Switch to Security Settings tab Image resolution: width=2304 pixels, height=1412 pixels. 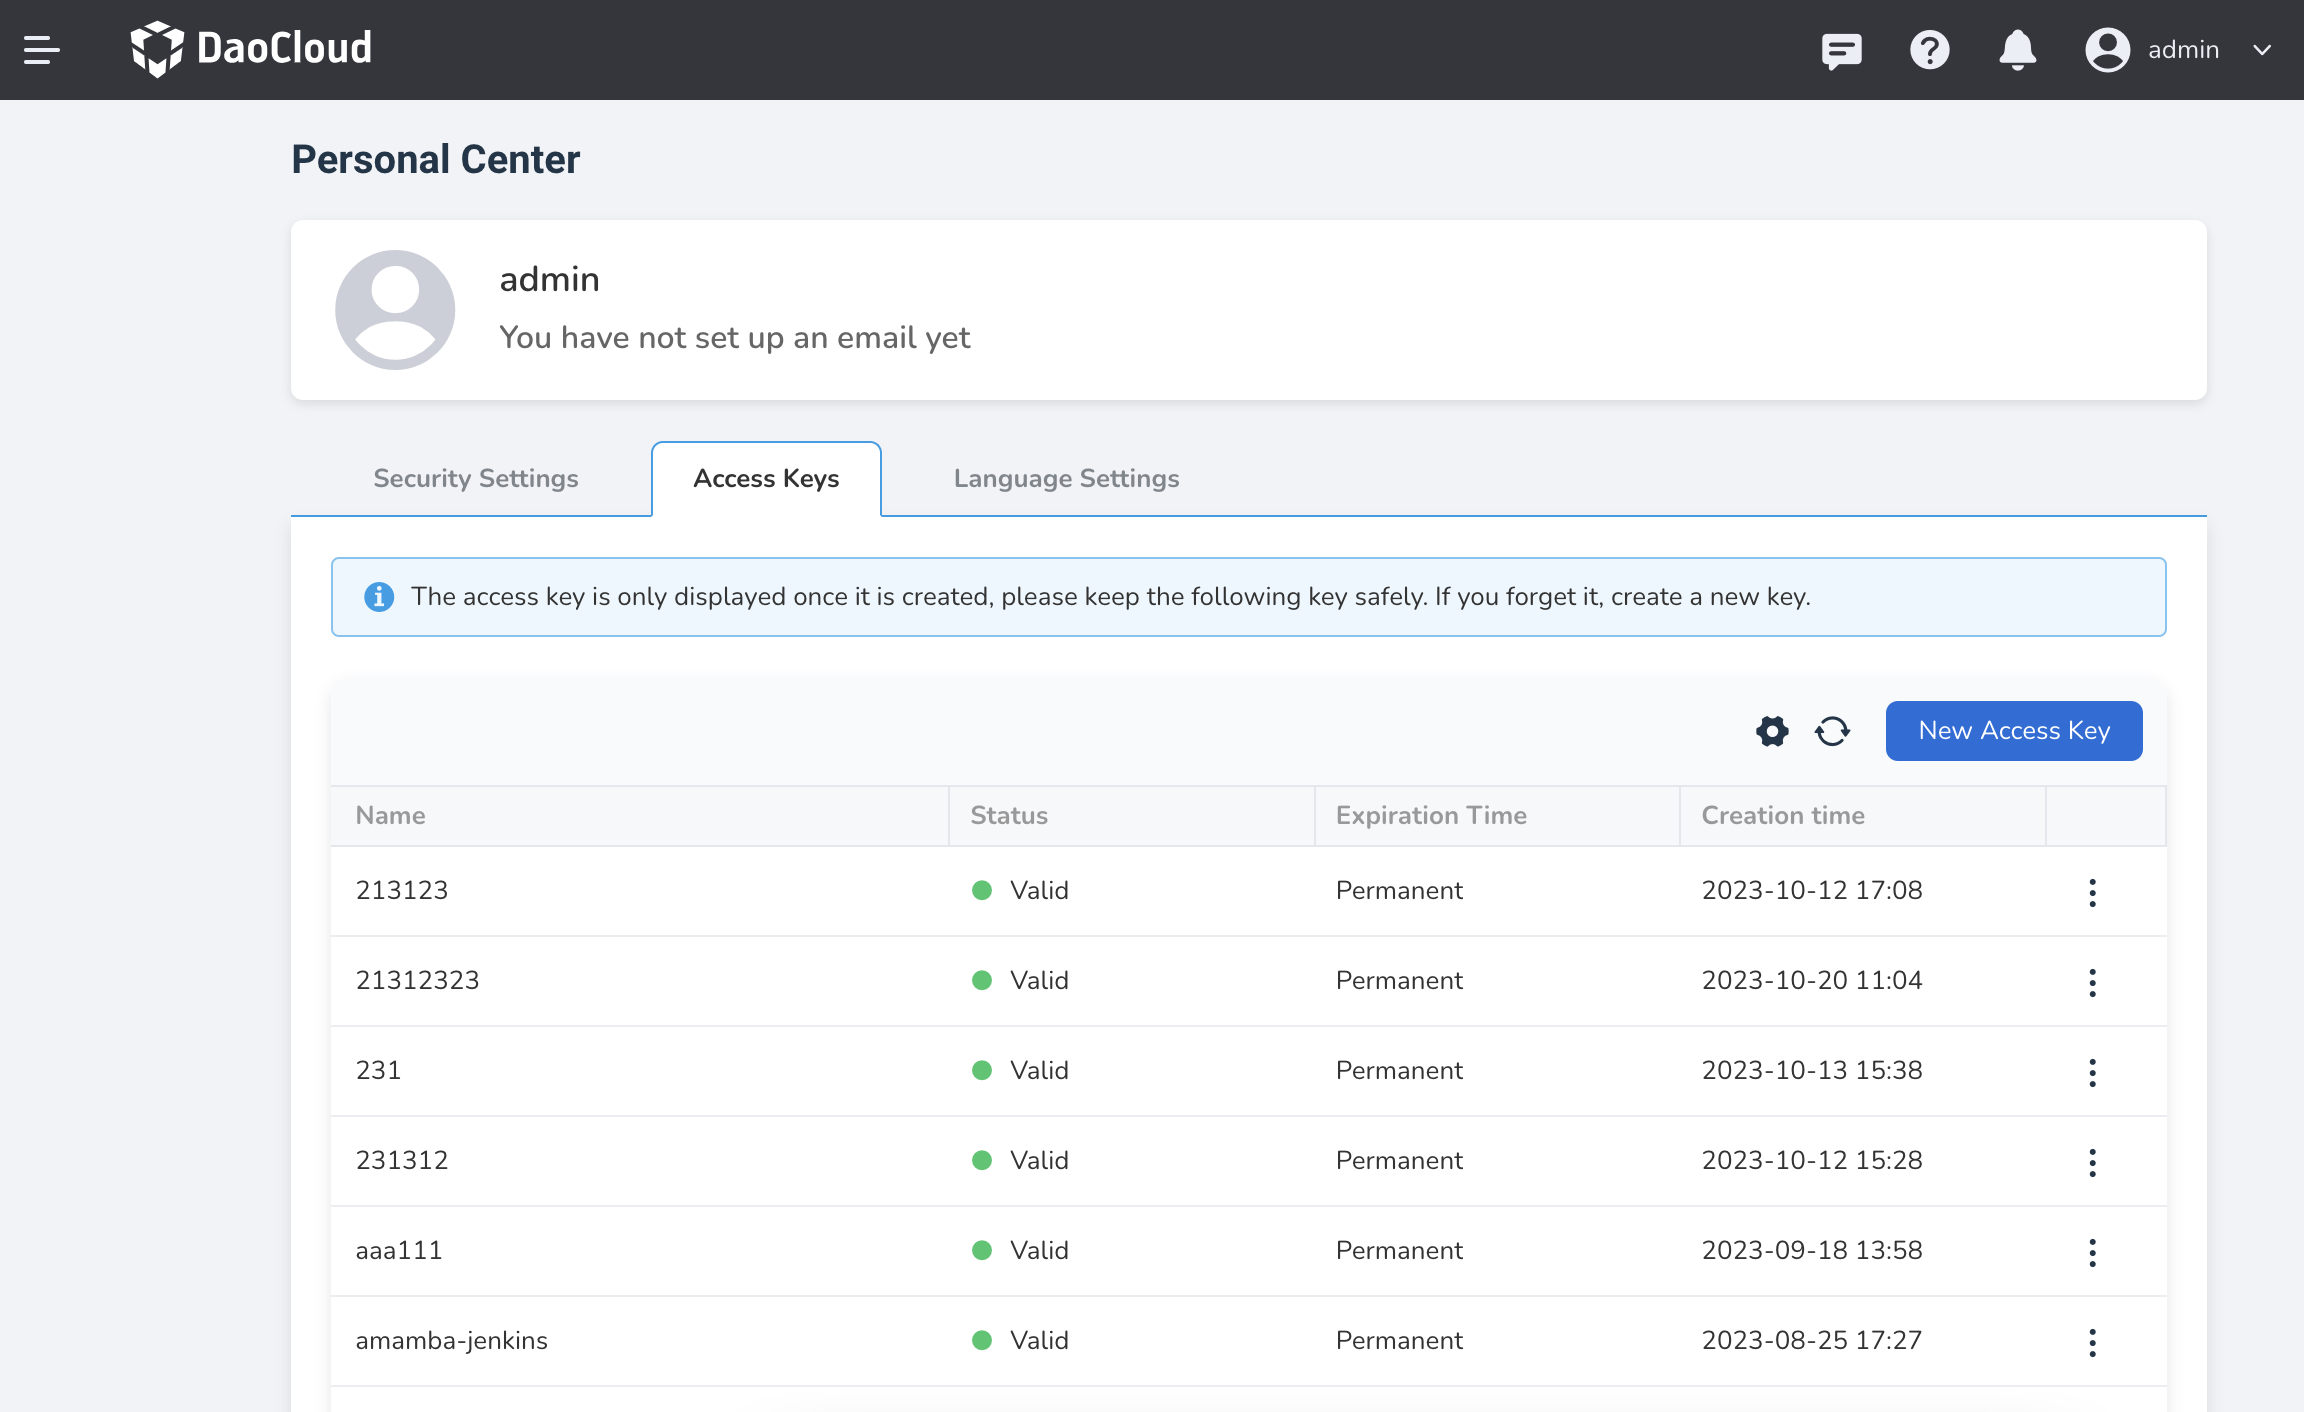pyautogui.click(x=476, y=478)
